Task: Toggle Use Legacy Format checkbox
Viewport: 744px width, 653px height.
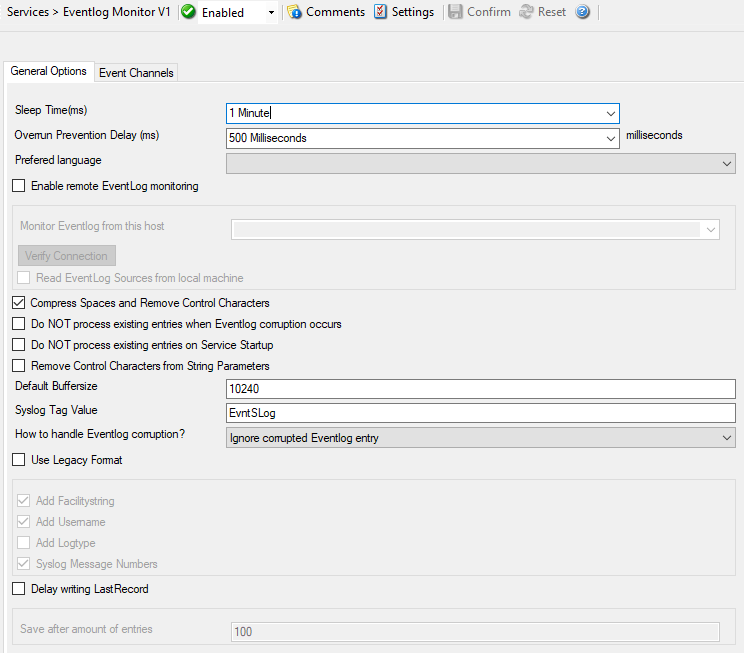Action: coord(18,461)
